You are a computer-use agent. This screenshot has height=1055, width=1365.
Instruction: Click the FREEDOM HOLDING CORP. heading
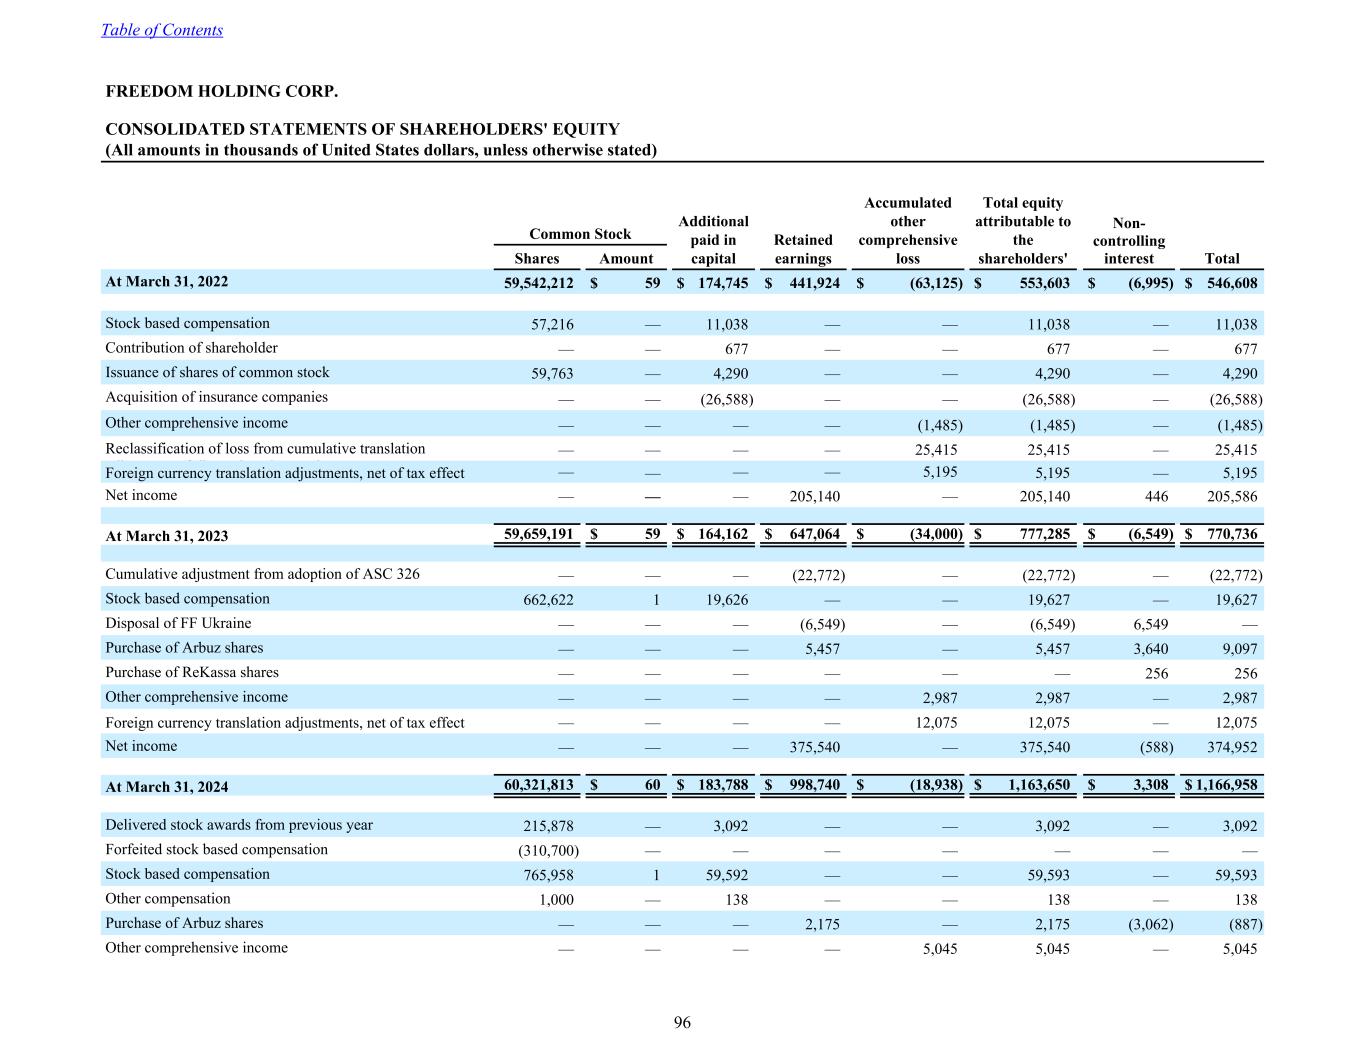click(x=222, y=92)
